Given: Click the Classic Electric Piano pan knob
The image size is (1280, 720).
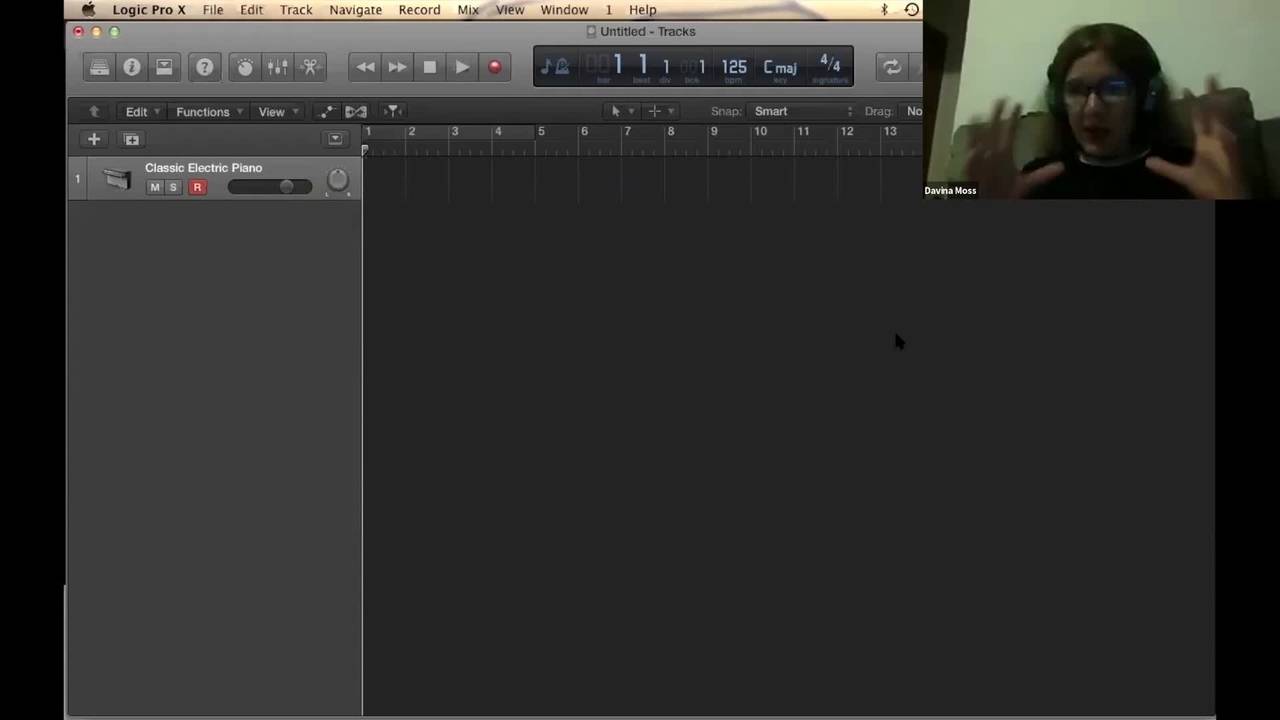Looking at the screenshot, I should [x=338, y=180].
